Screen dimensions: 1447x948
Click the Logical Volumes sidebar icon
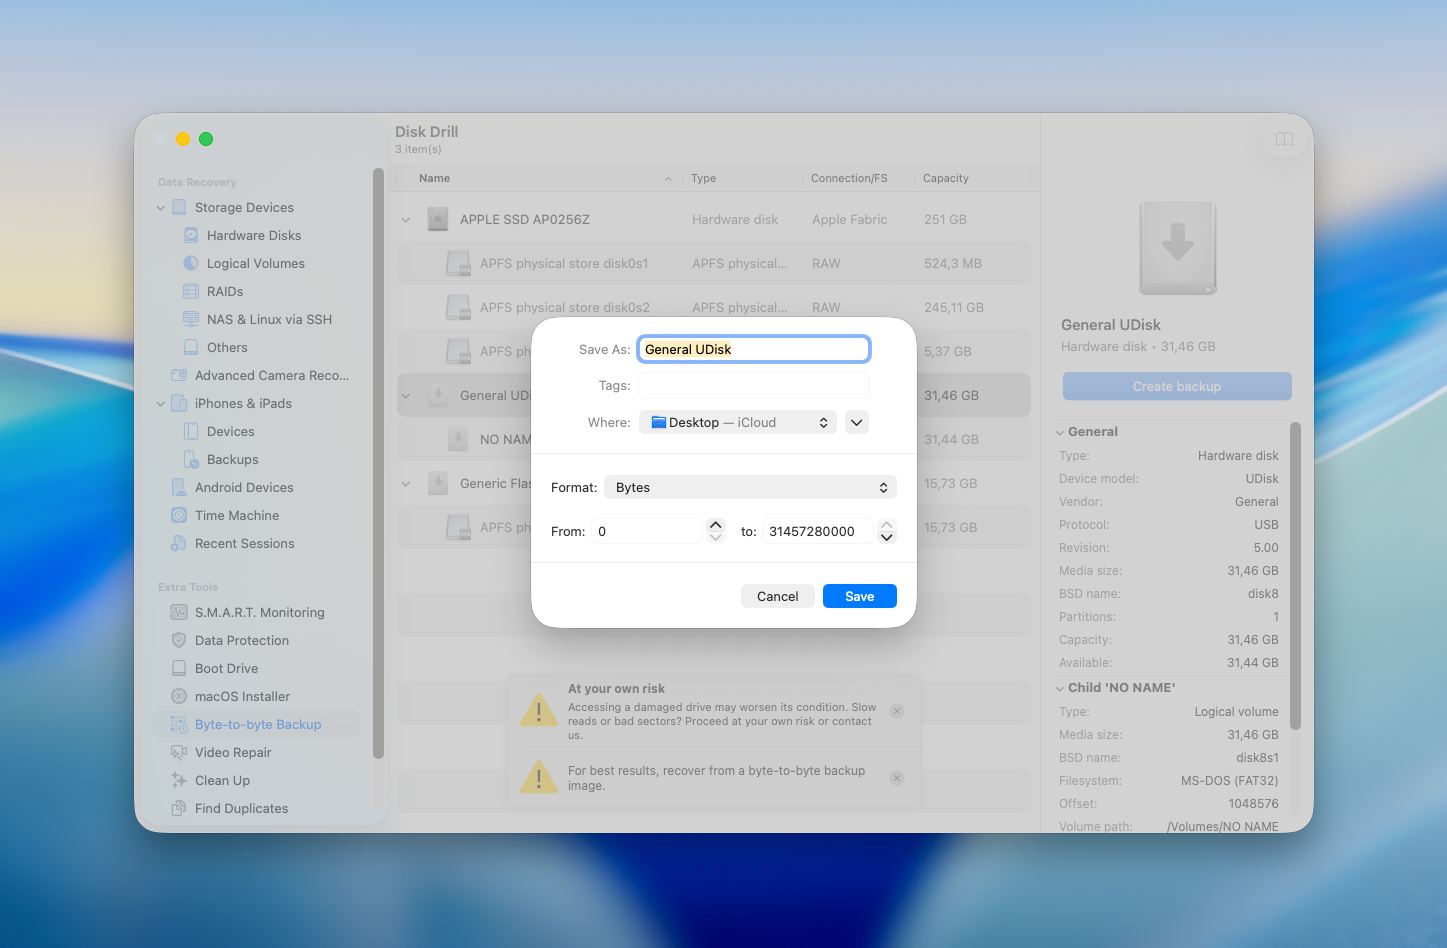[x=191, y=263]
